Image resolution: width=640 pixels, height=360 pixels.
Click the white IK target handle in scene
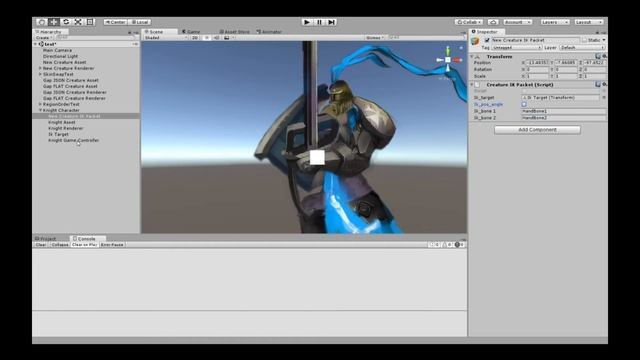tap(317, 157)
